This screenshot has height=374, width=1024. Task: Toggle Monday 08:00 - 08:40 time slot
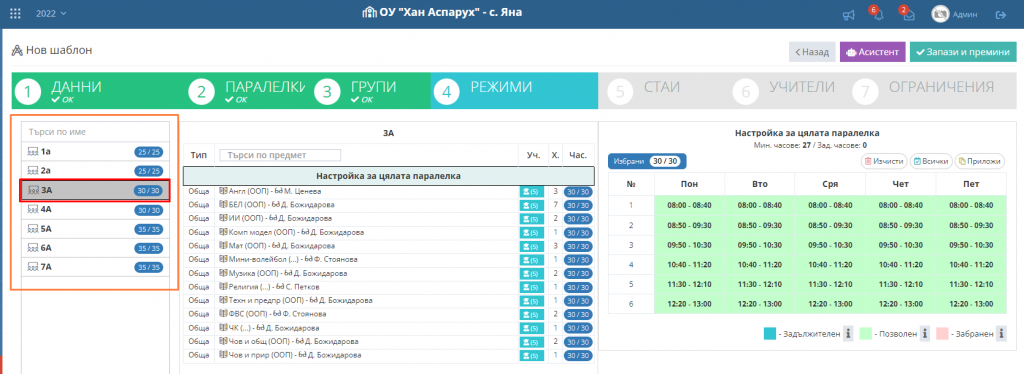690,206
